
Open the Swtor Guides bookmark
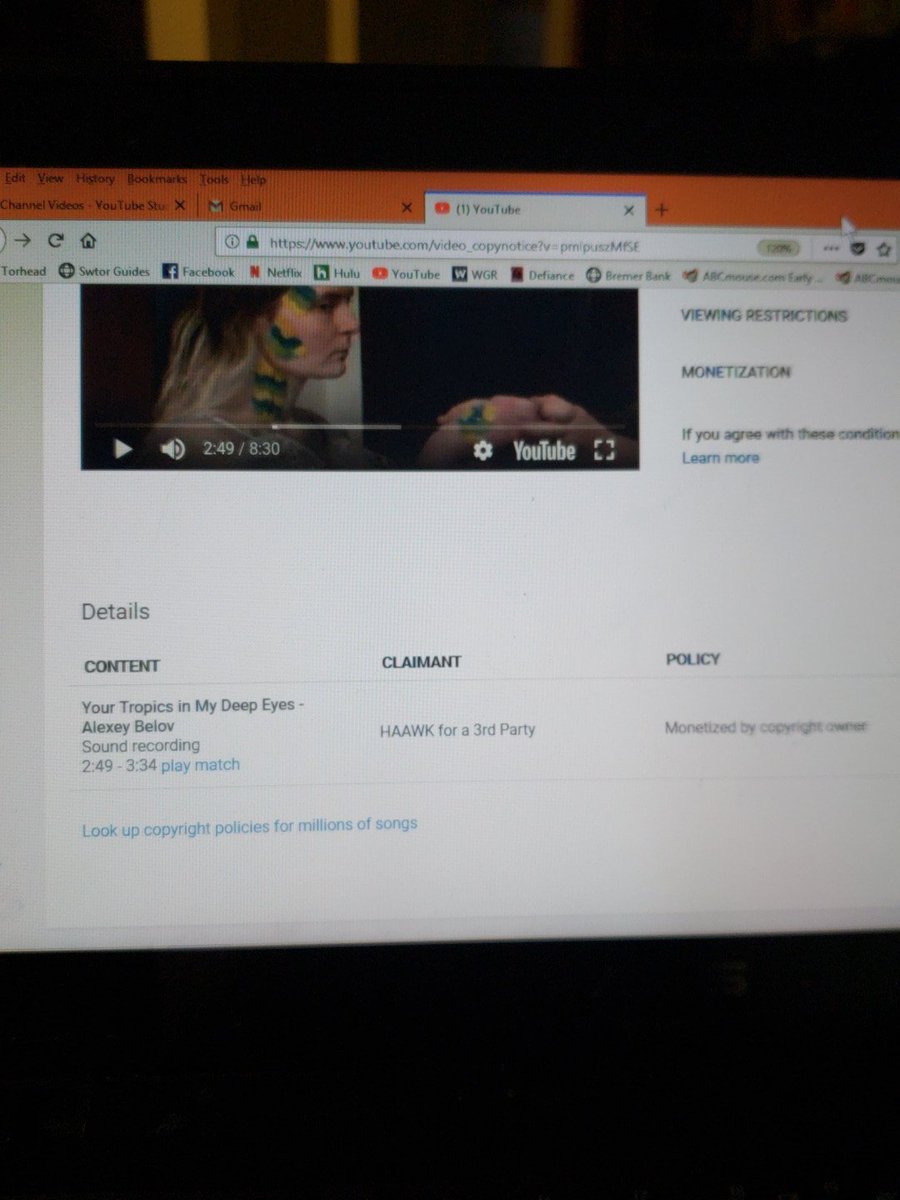pos(104,271)
